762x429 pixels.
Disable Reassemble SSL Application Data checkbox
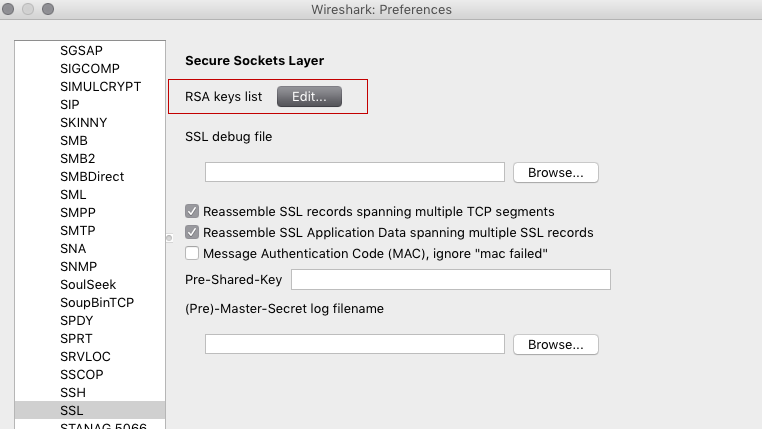point(192,232)
